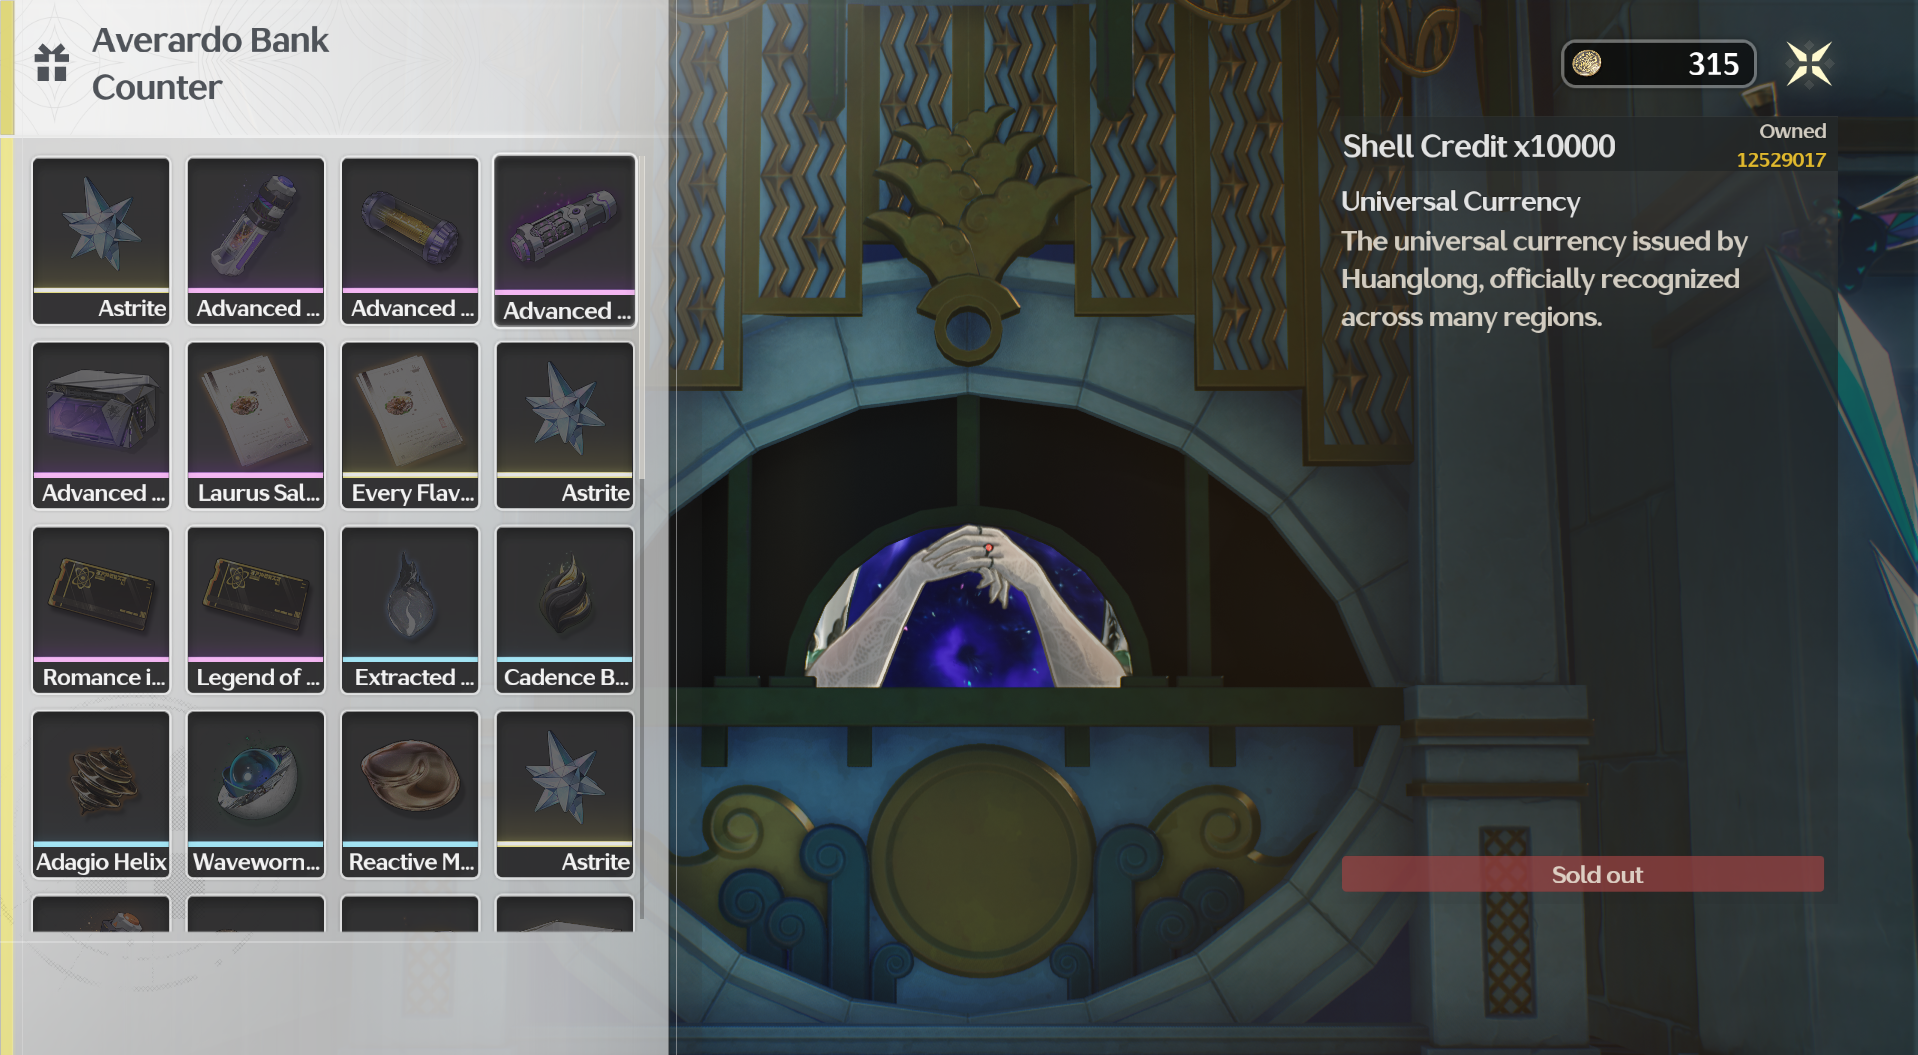
Task: Click the red Sold out button
Action: [x=1582, y=874]
